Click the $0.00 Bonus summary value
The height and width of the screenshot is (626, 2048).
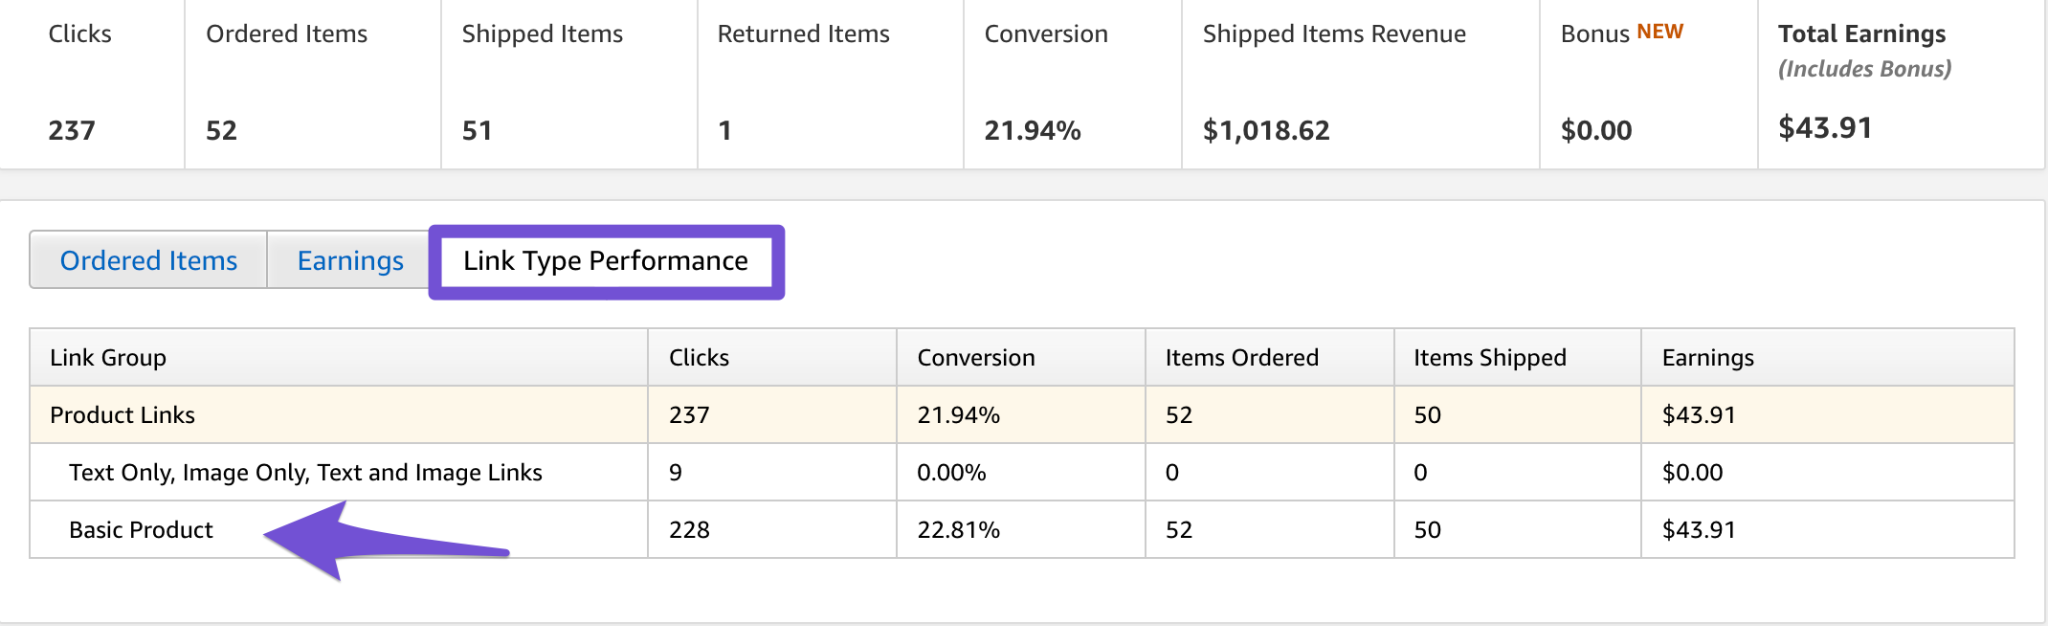pos(1596,130)
